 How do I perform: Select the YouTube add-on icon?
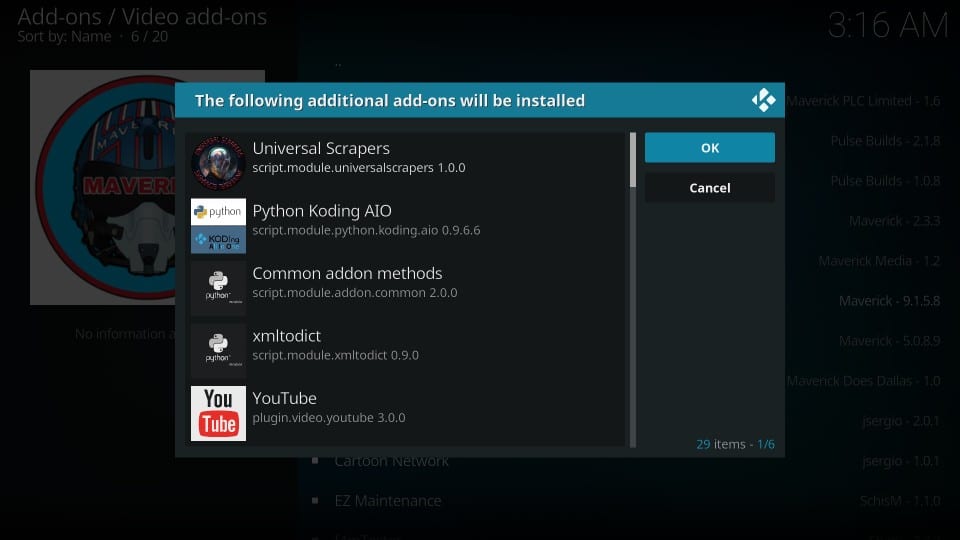218,413
